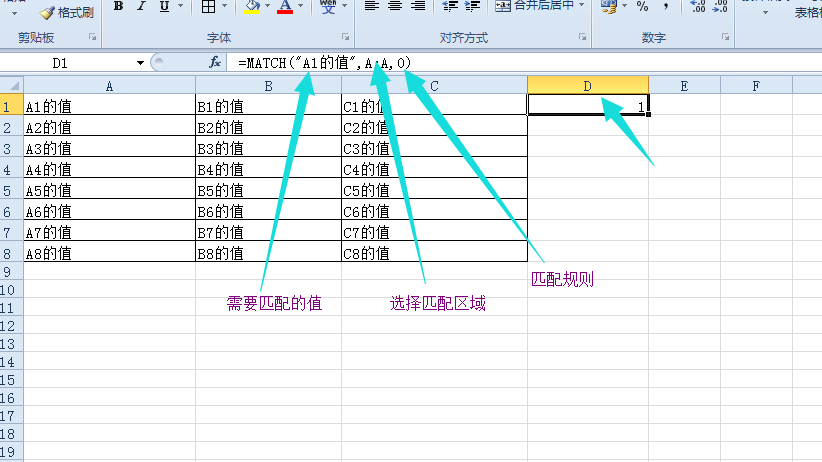The height and width of the screenshot is (462, 822).
Task: Increase decimal places
Action: [698, 6]
